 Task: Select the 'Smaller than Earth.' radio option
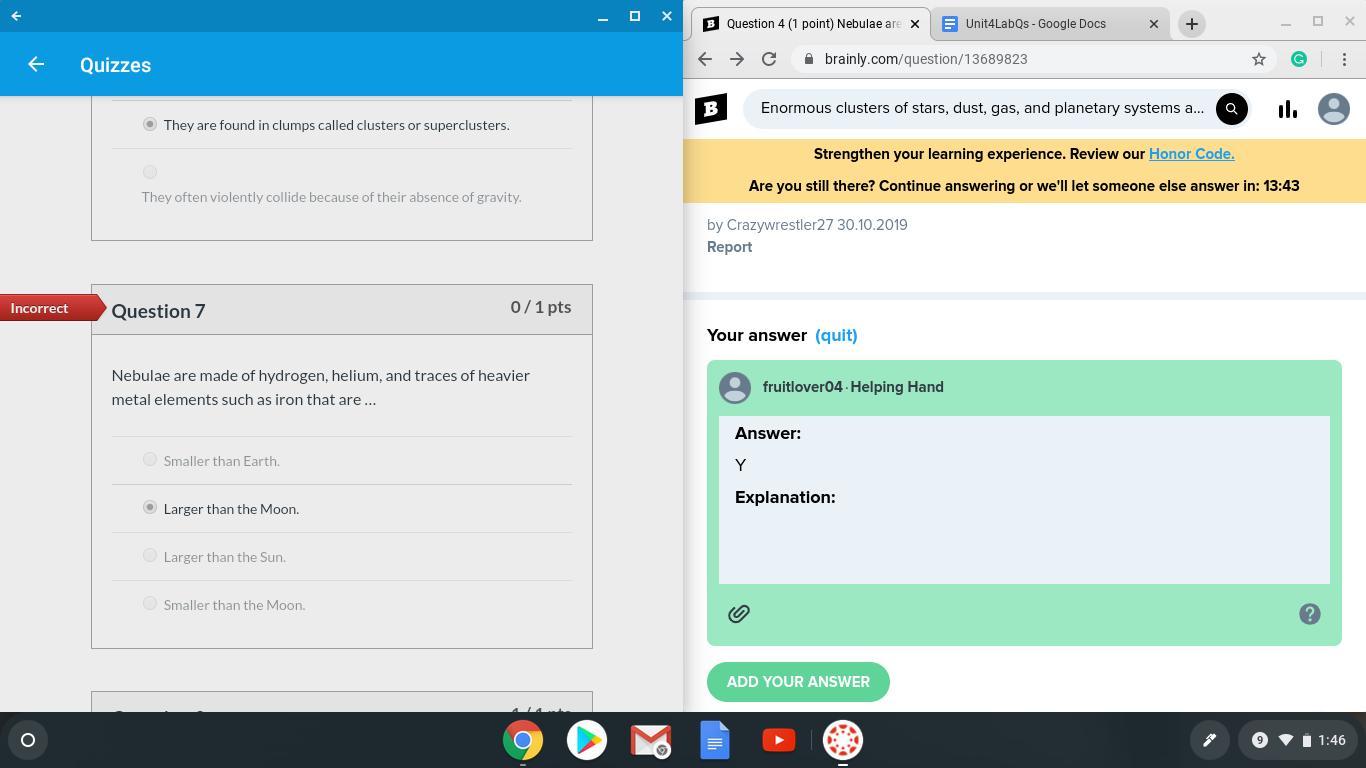click(150, 460)
